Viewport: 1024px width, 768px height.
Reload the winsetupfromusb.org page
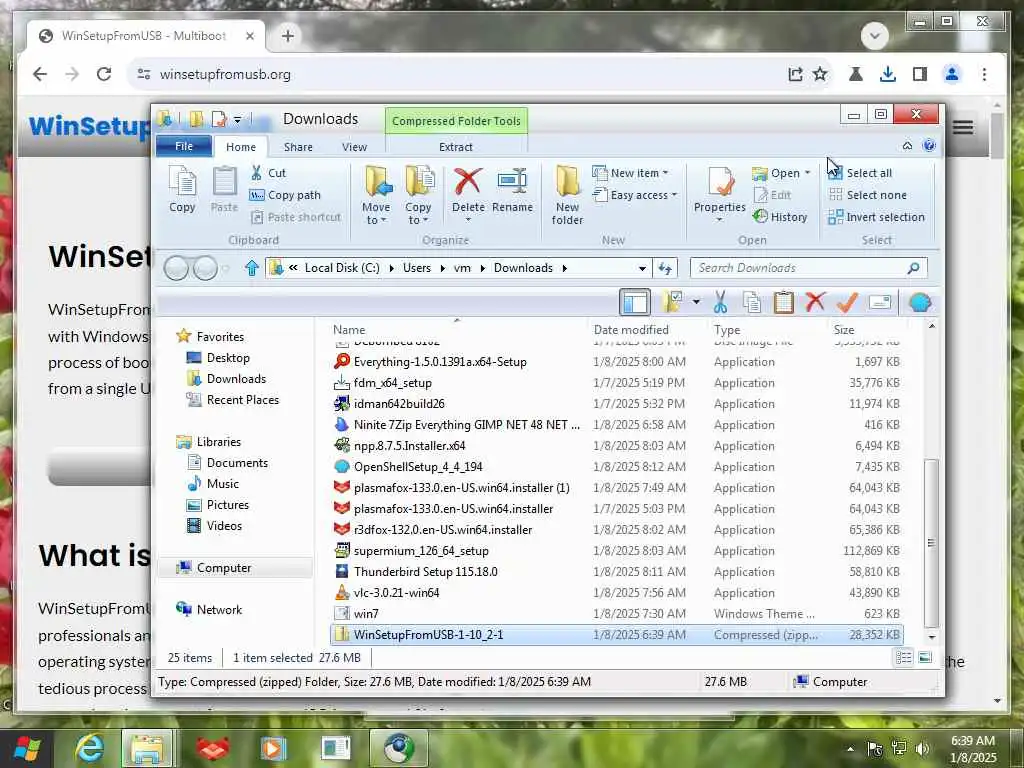[104, 74]
